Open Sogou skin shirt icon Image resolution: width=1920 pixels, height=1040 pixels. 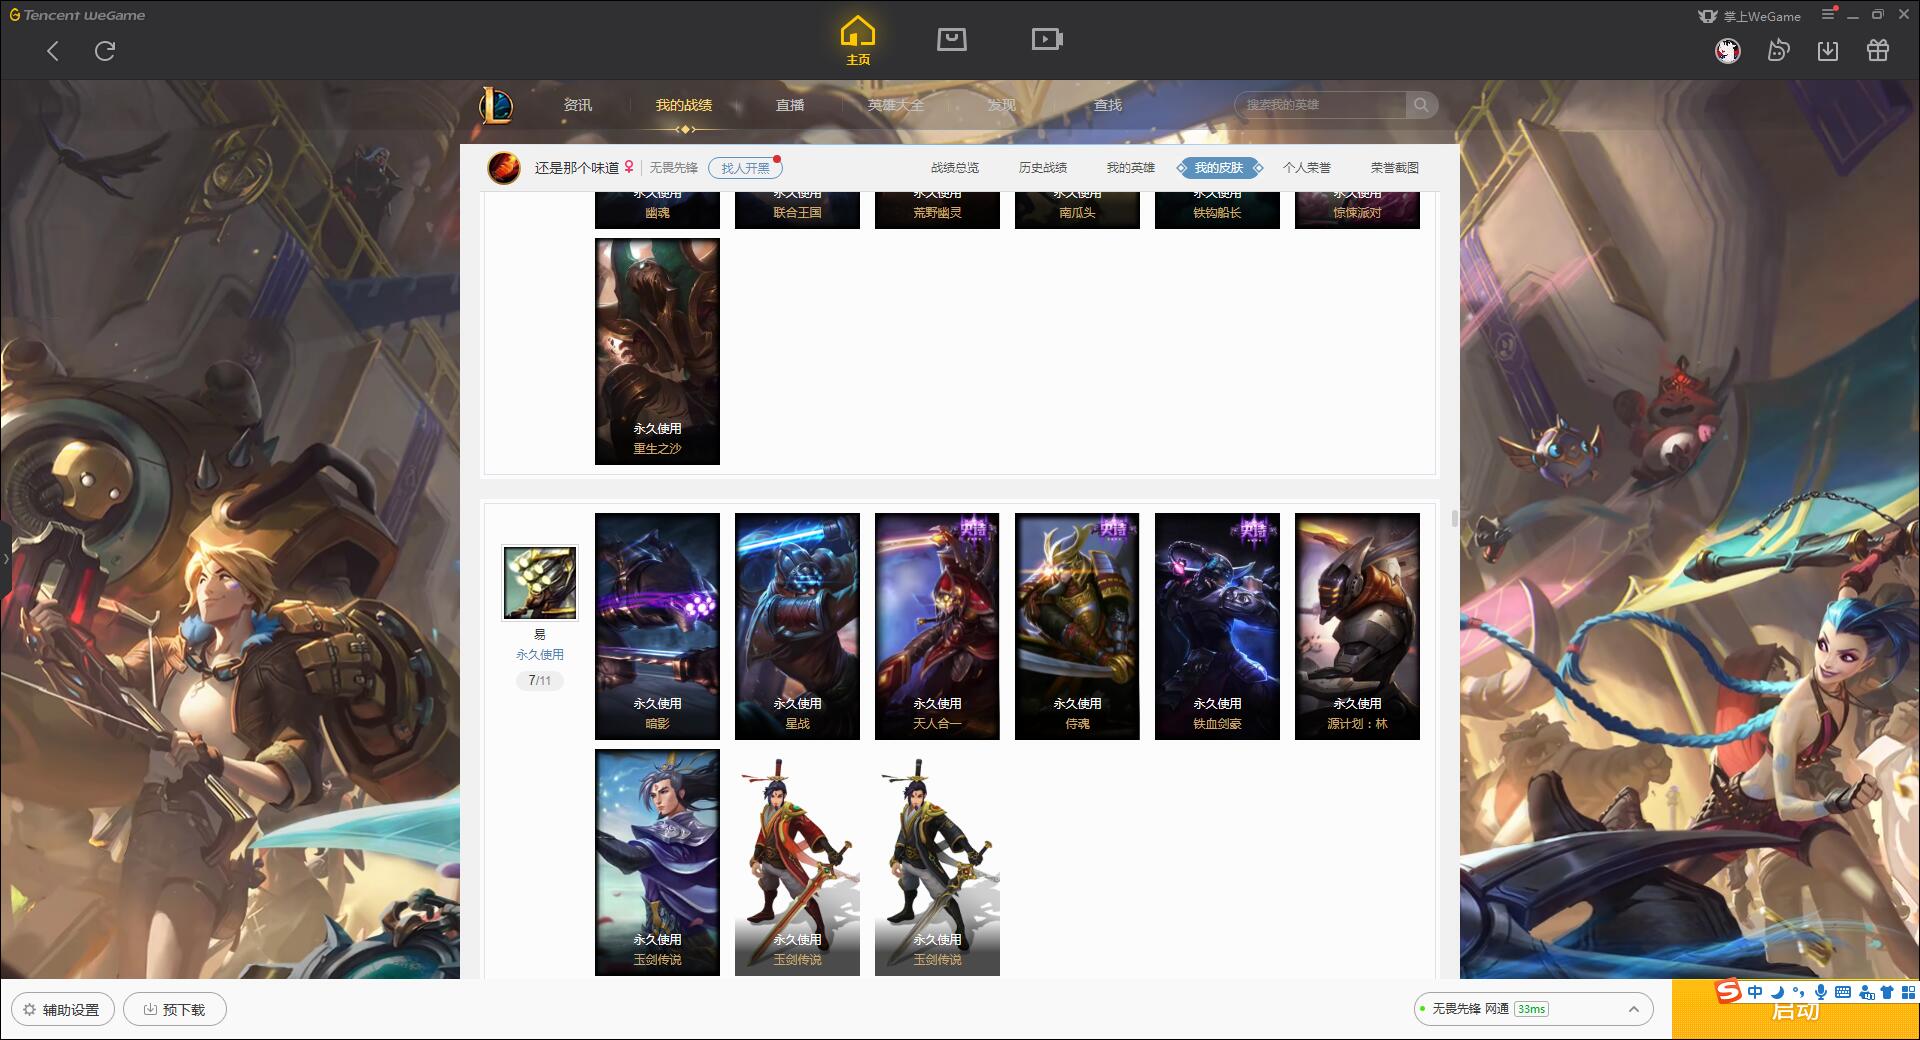tap(1887, 992)
